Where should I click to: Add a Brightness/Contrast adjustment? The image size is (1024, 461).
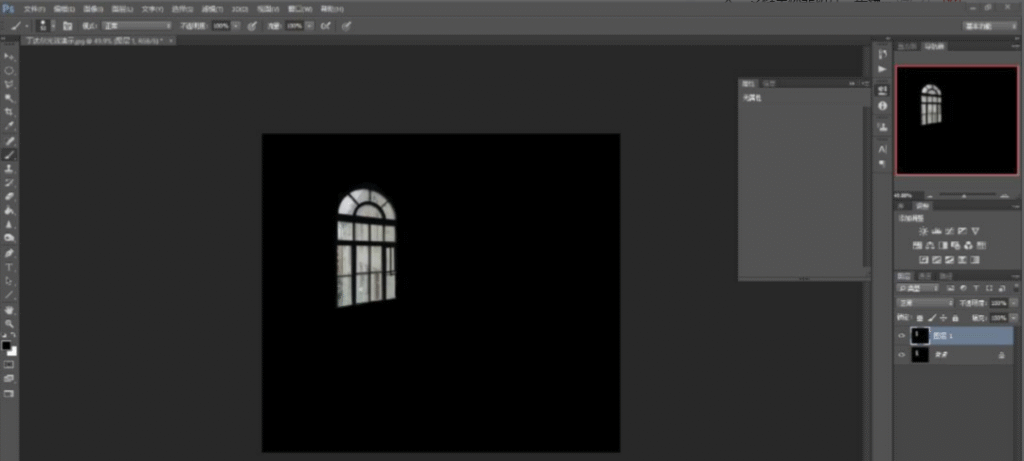point(923,231)
